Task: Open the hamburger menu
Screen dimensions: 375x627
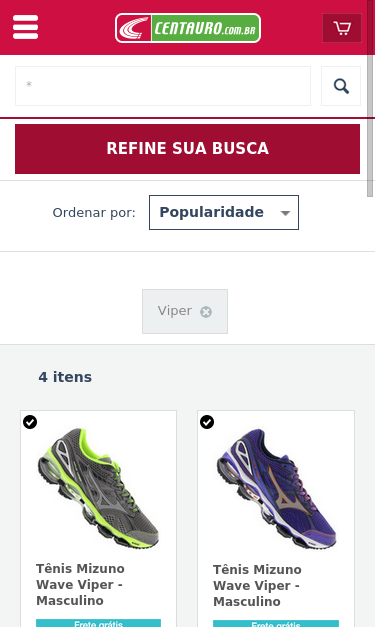Action: coord(25,27)
